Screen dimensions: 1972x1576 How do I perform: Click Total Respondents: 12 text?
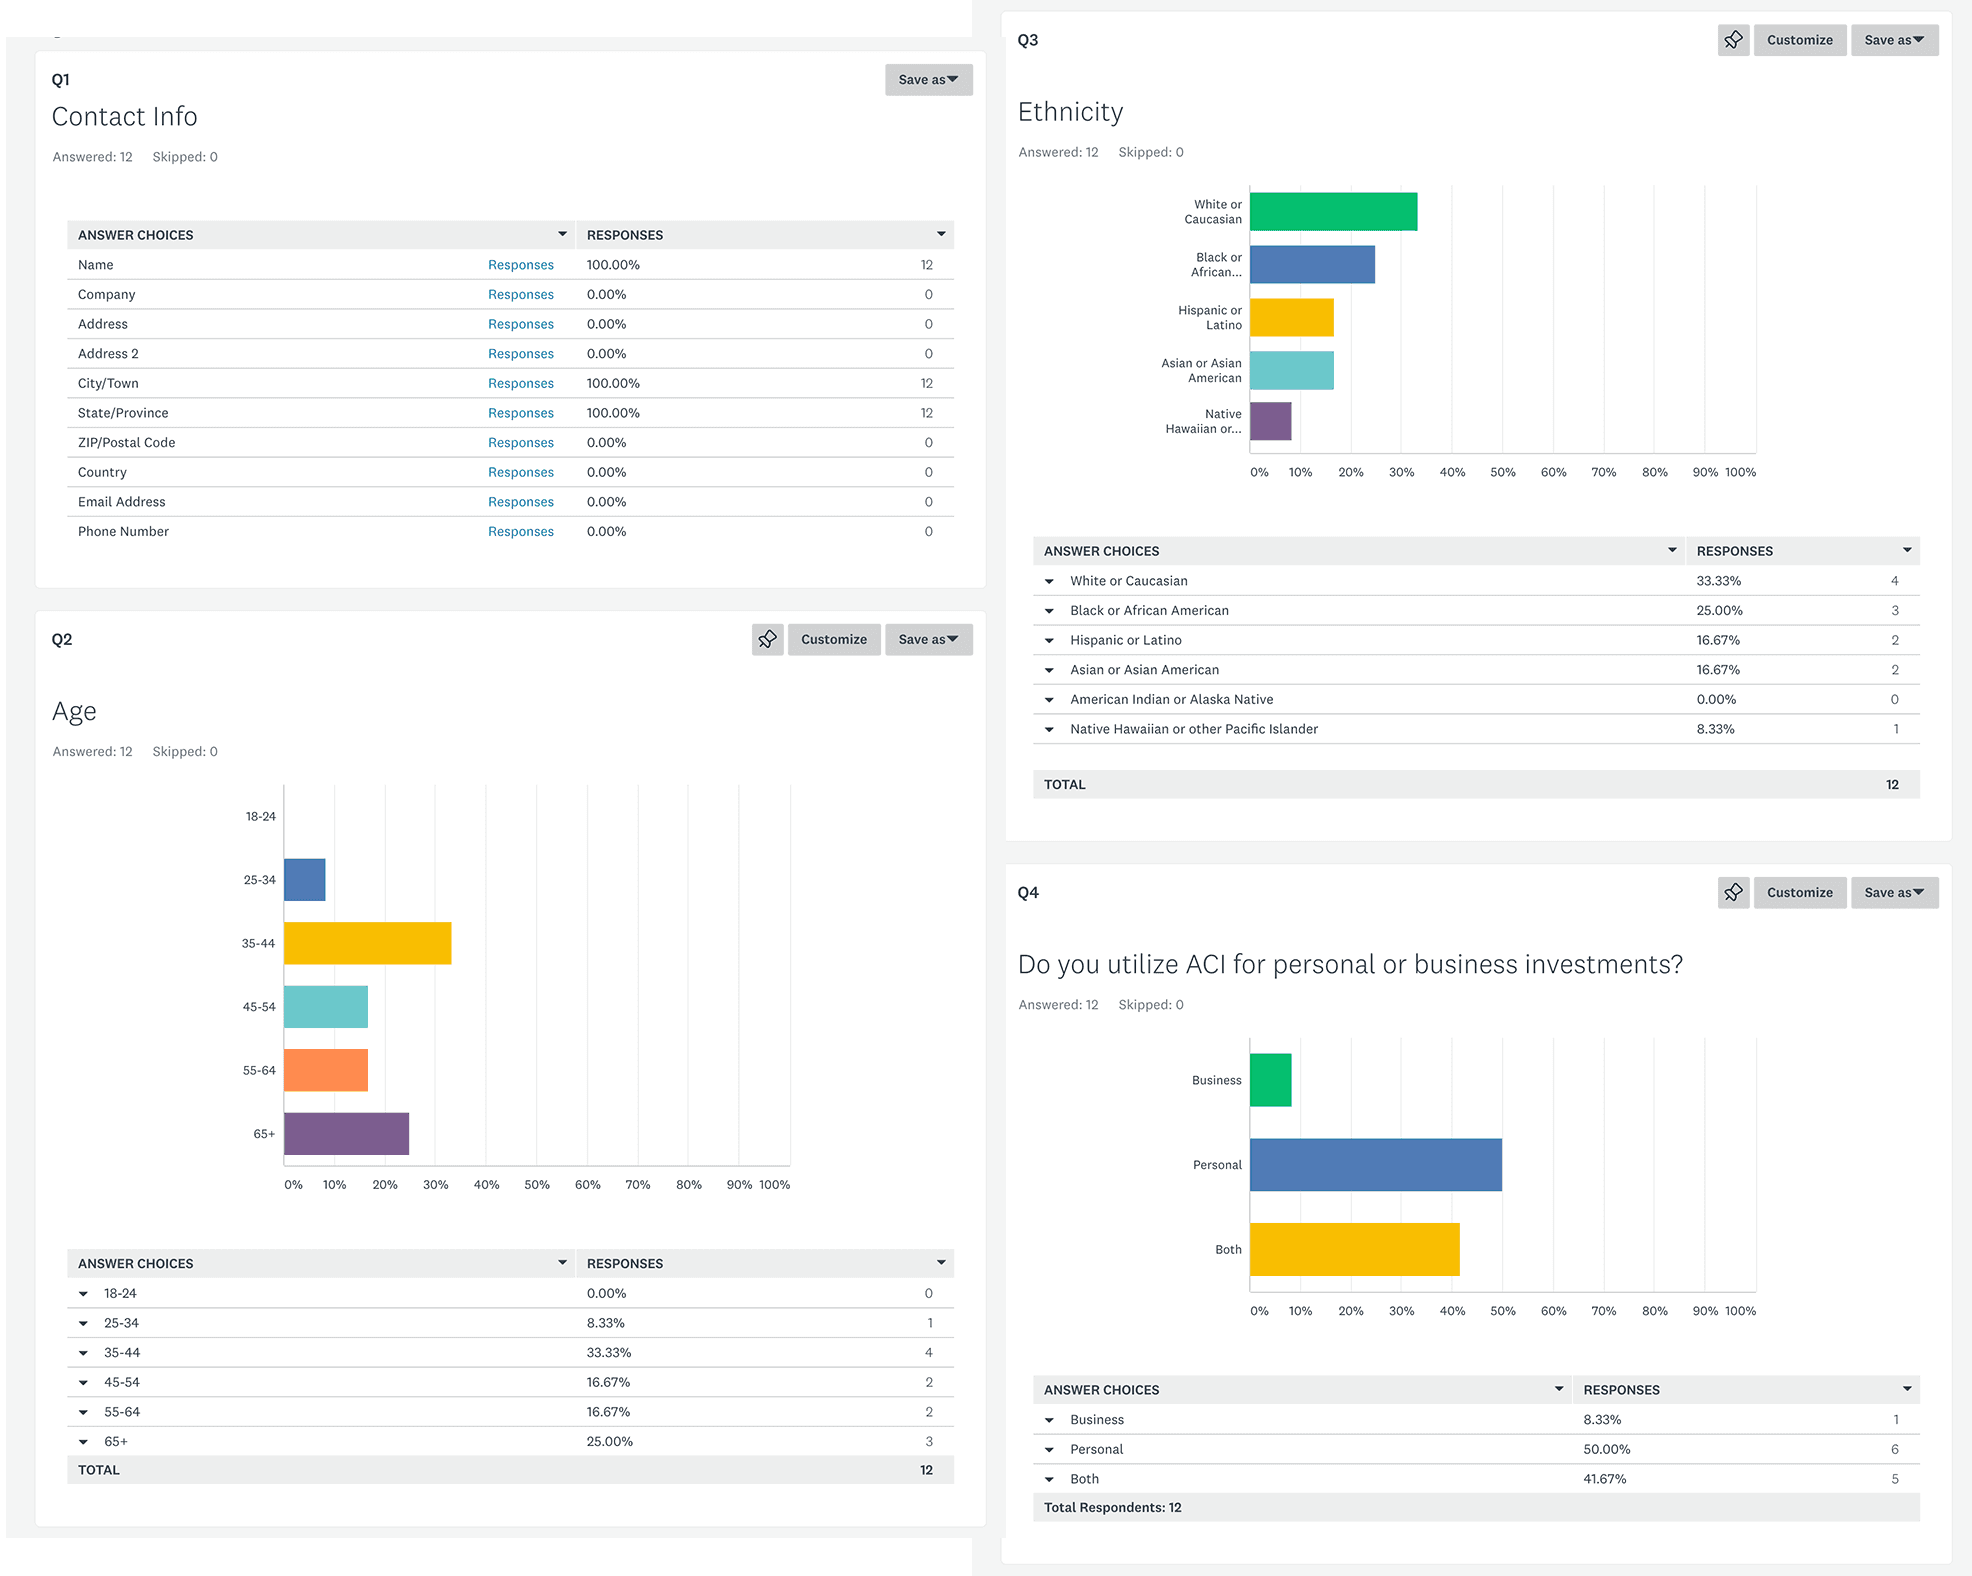point(1113,1508)
